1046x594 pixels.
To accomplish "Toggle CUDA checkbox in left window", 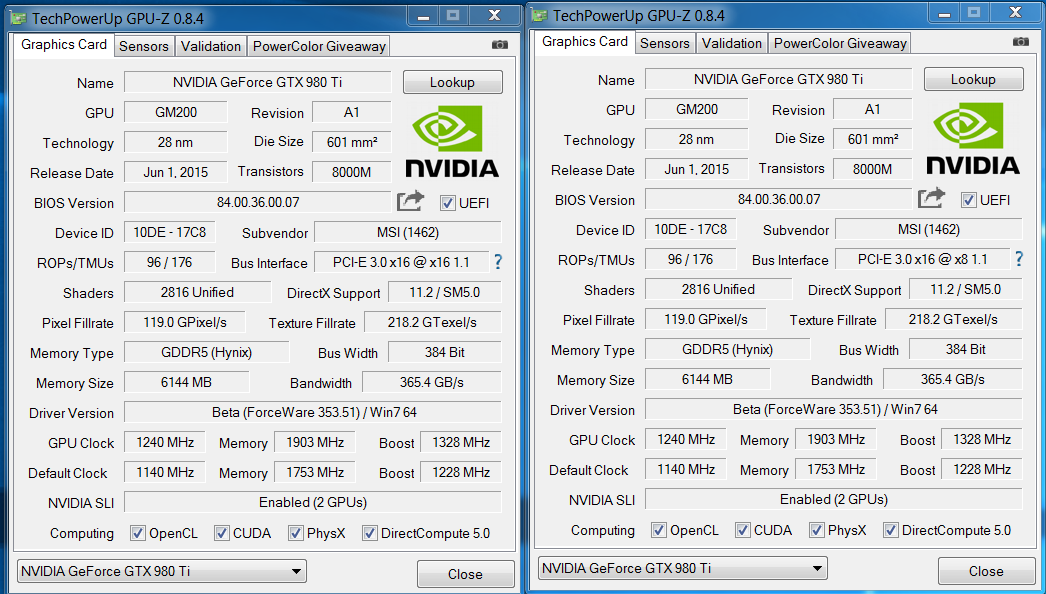I will (x=221, y=533).
